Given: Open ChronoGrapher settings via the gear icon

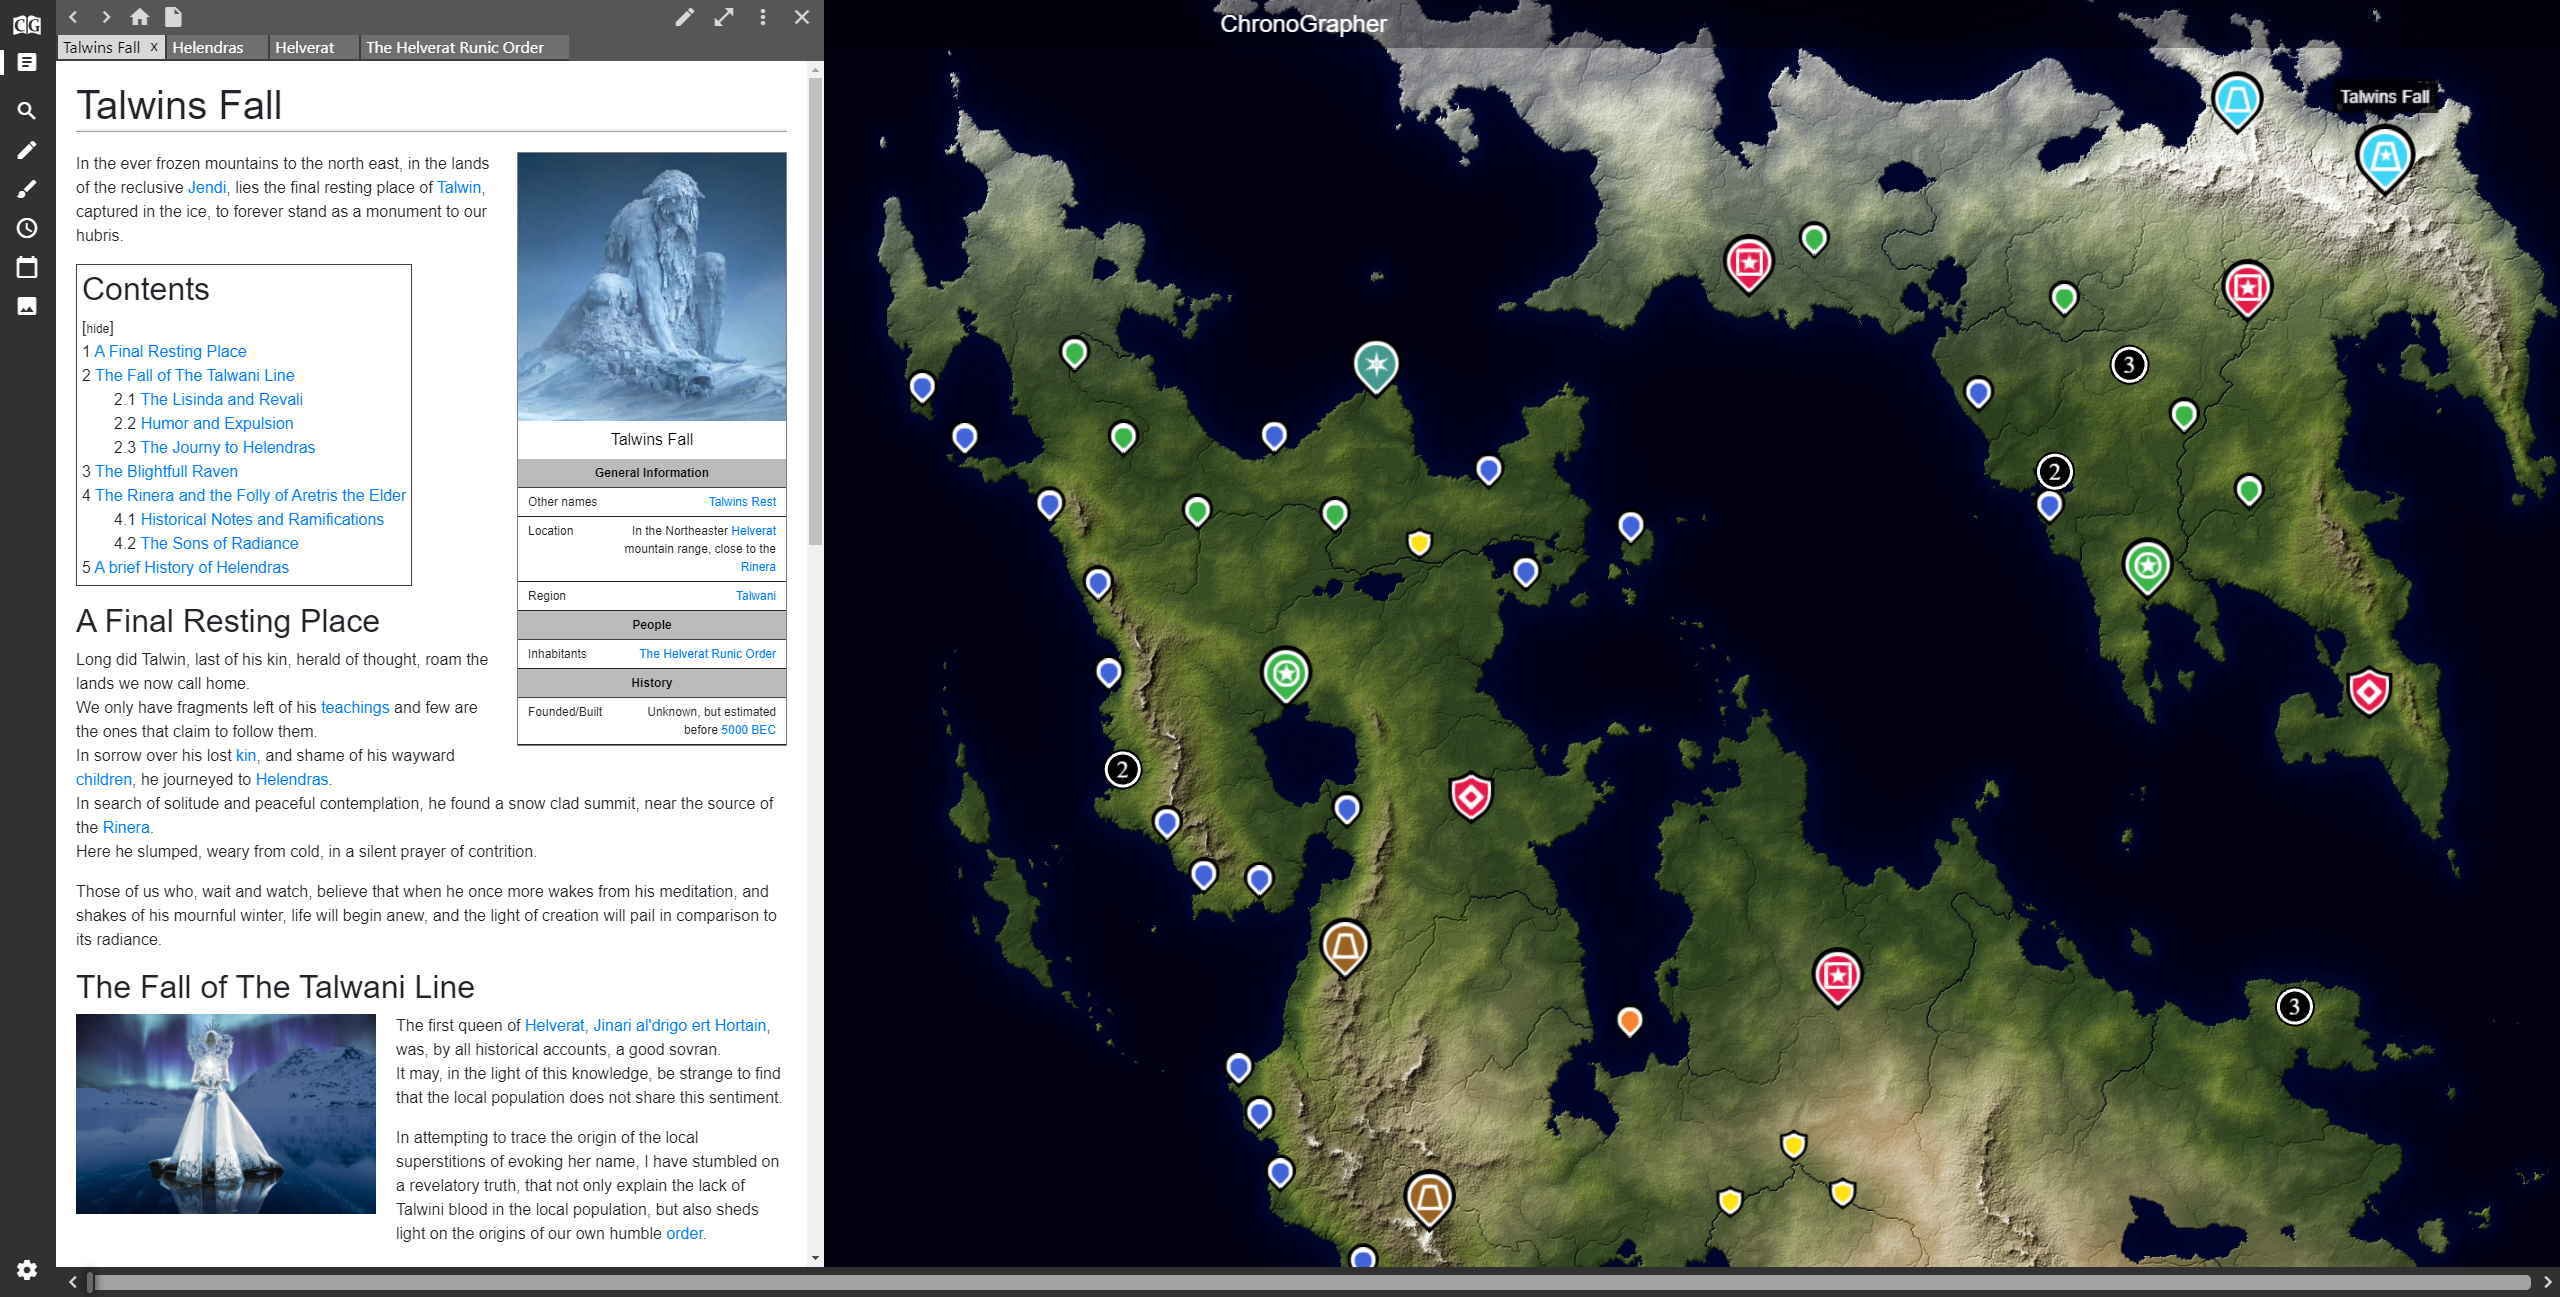Looking at the screenshot, I should pyautogui.click(x=27, y=1270).
